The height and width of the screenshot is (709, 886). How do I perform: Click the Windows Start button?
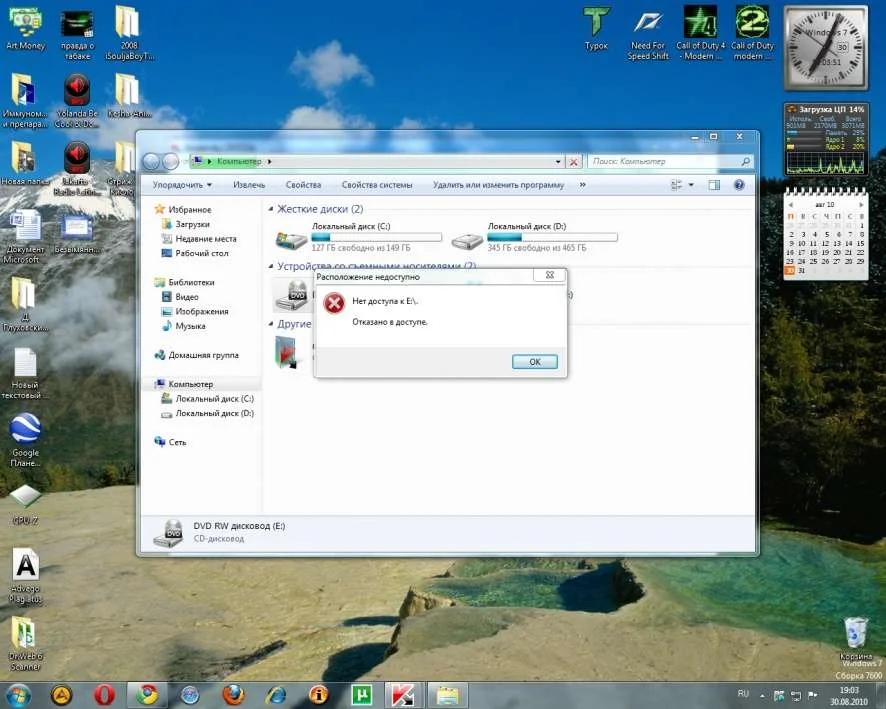[x=18, y=694]
